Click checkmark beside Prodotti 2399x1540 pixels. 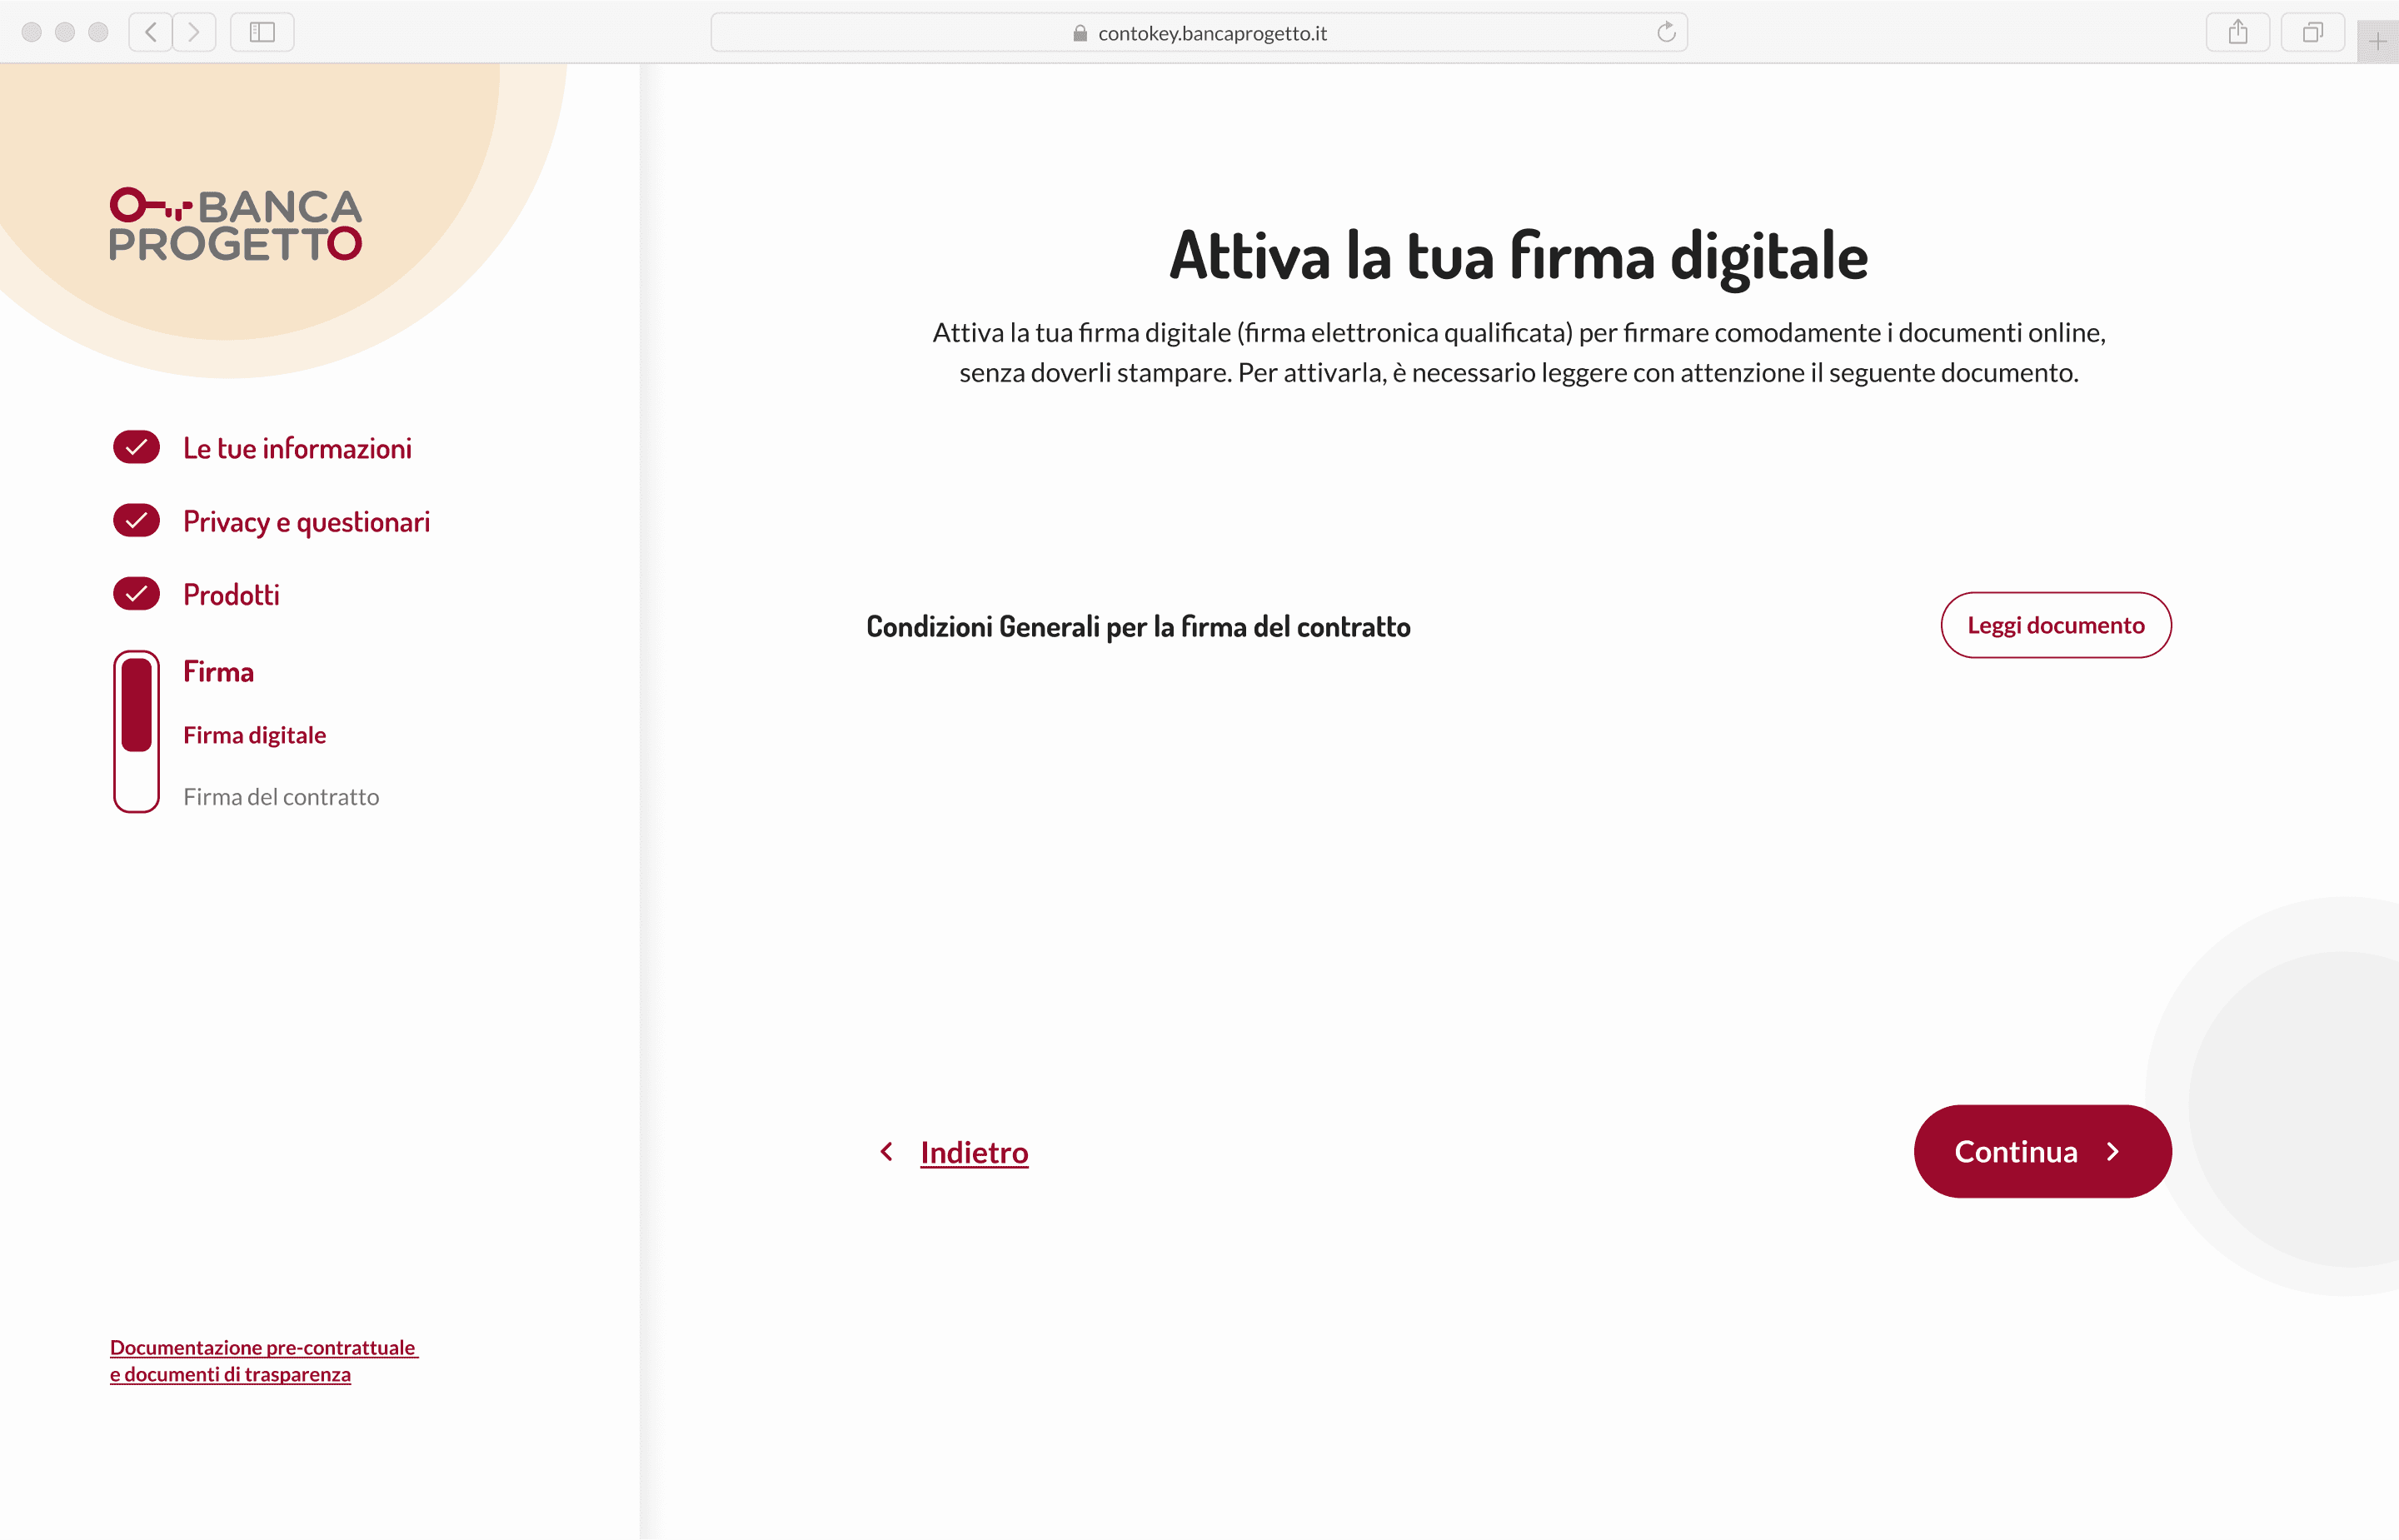click(136, 593)
